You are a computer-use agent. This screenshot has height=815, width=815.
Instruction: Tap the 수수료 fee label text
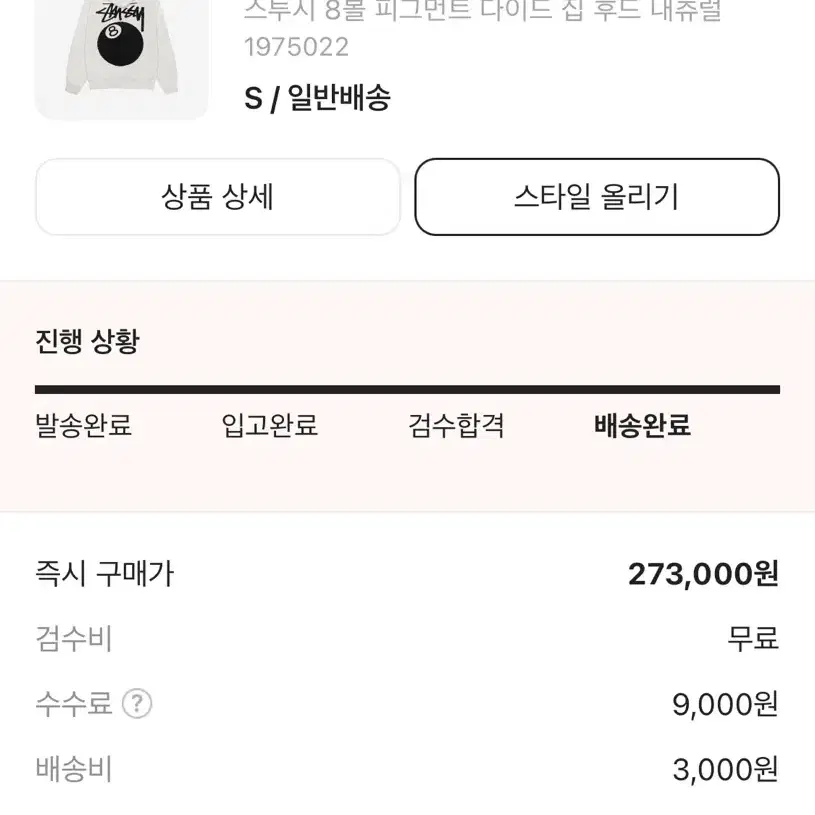pyautogui.click(x=74, y=704)
